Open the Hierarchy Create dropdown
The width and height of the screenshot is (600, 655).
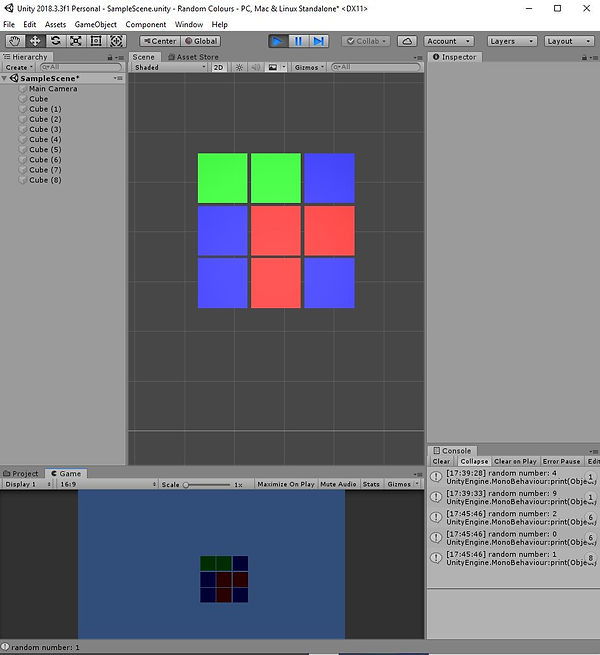[x=19, y=67]
